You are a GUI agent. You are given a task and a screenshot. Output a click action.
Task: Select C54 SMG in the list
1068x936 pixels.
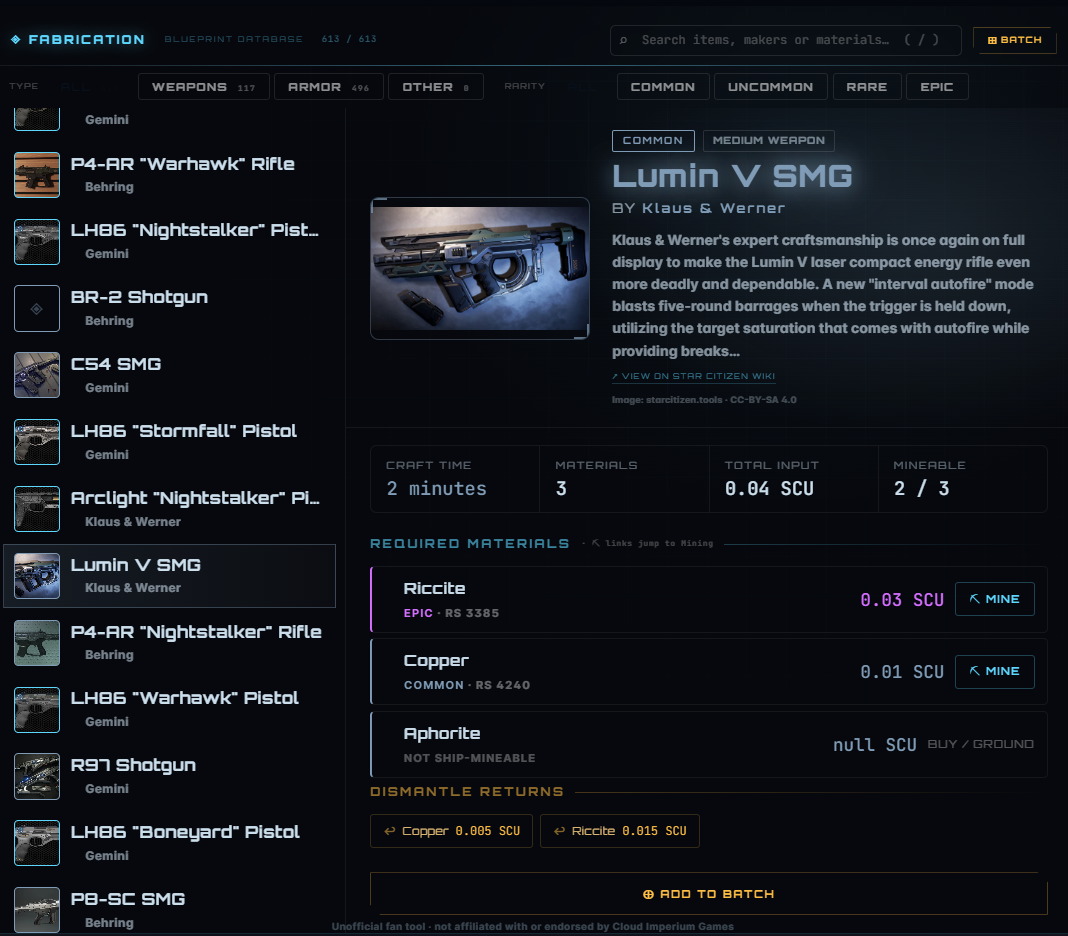[x=170, y=375]
